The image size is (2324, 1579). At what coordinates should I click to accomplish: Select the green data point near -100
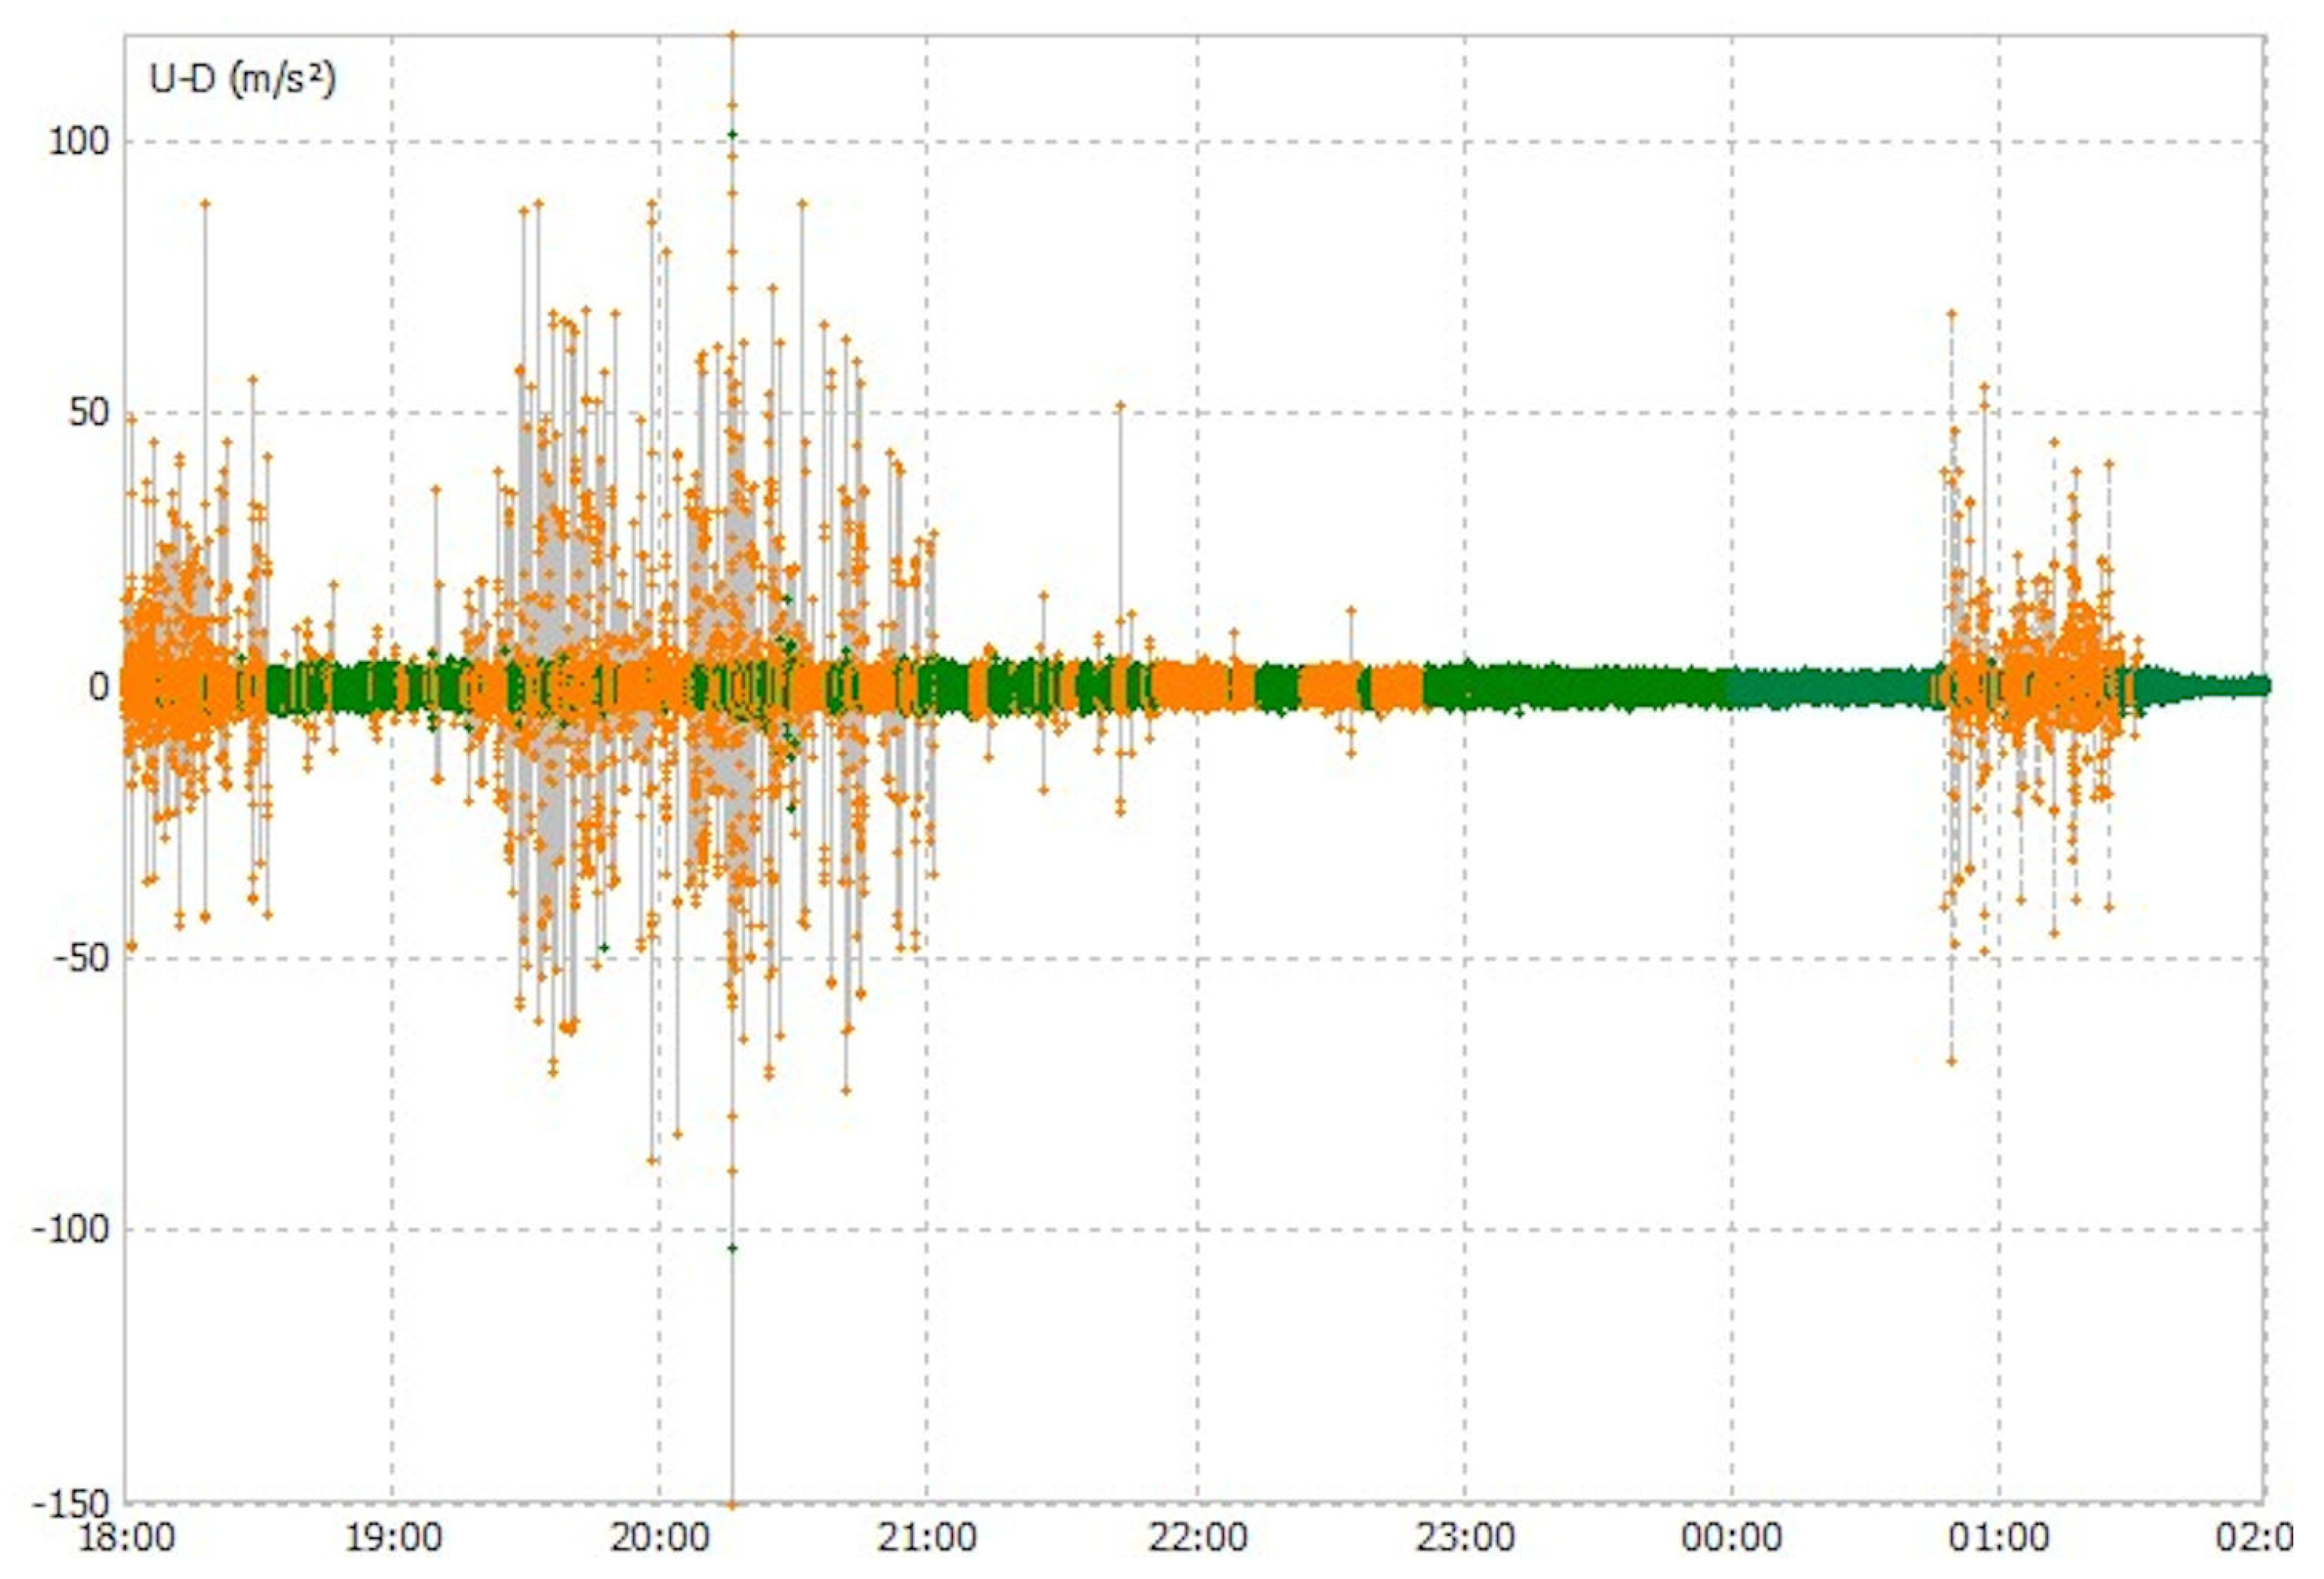(x=732, y=1248)
